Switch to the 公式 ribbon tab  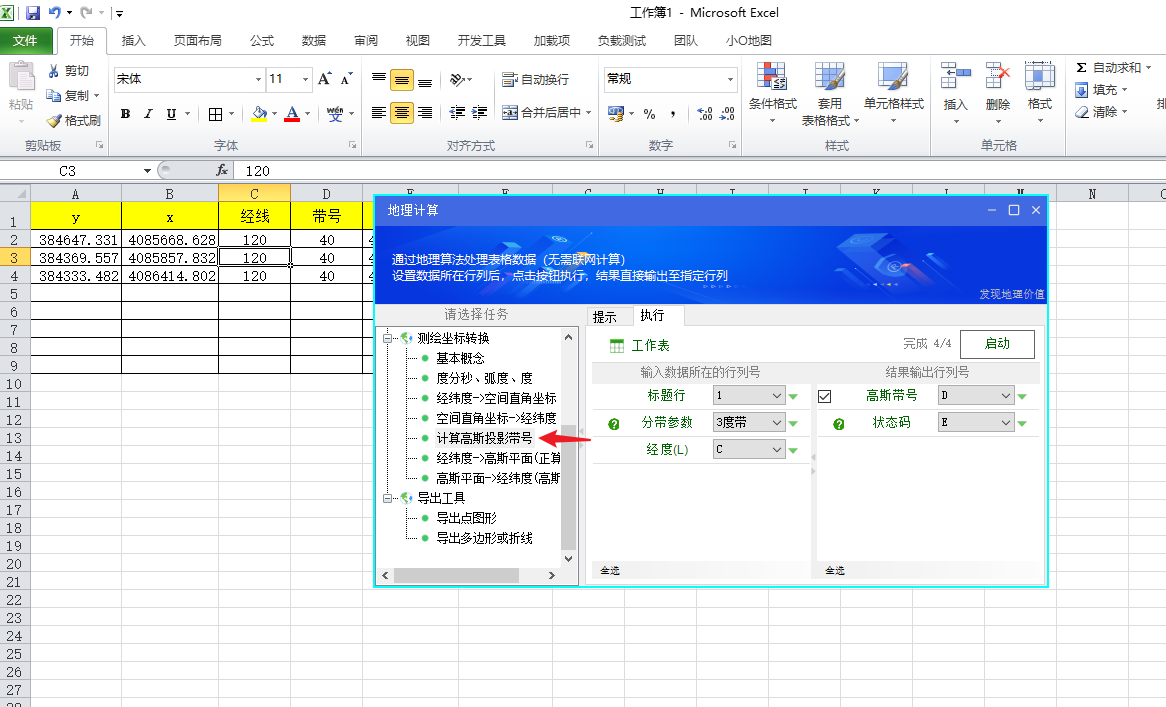[x=262, y=41]
